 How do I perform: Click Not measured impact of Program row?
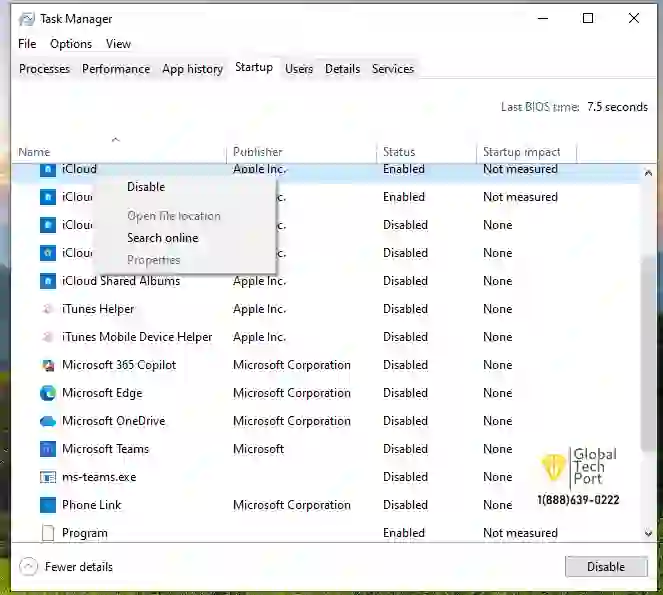(x=521, y=533)
